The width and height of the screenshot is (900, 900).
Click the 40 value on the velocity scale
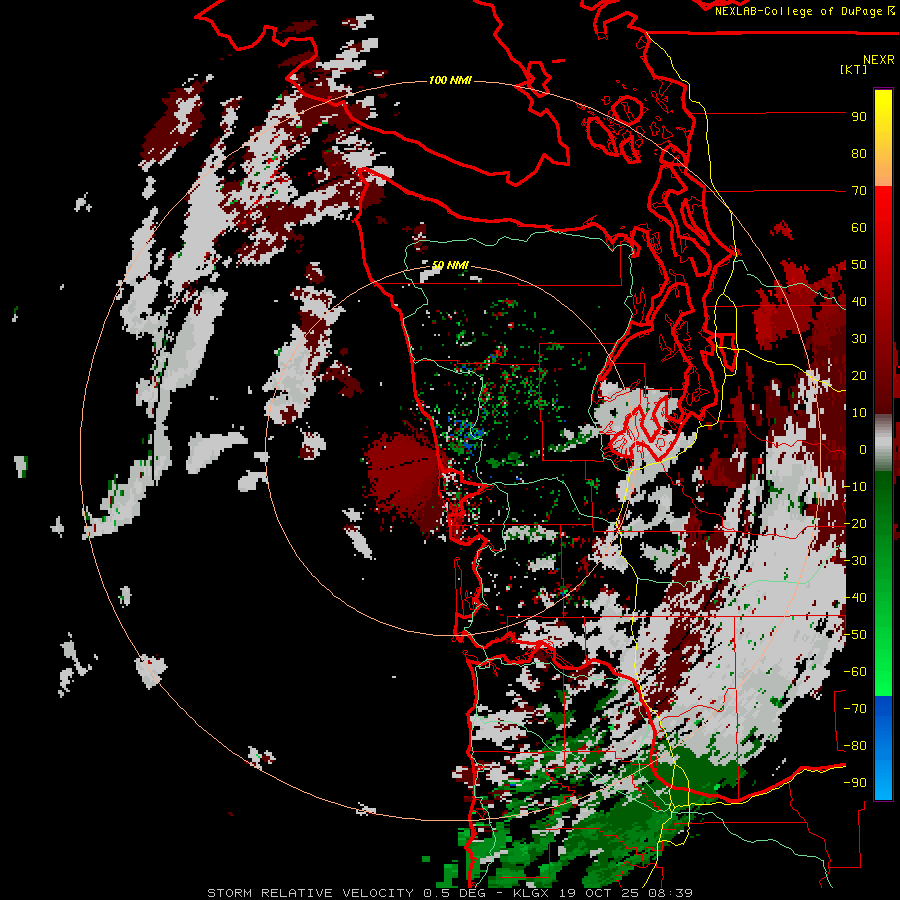(x=859, y=302)
